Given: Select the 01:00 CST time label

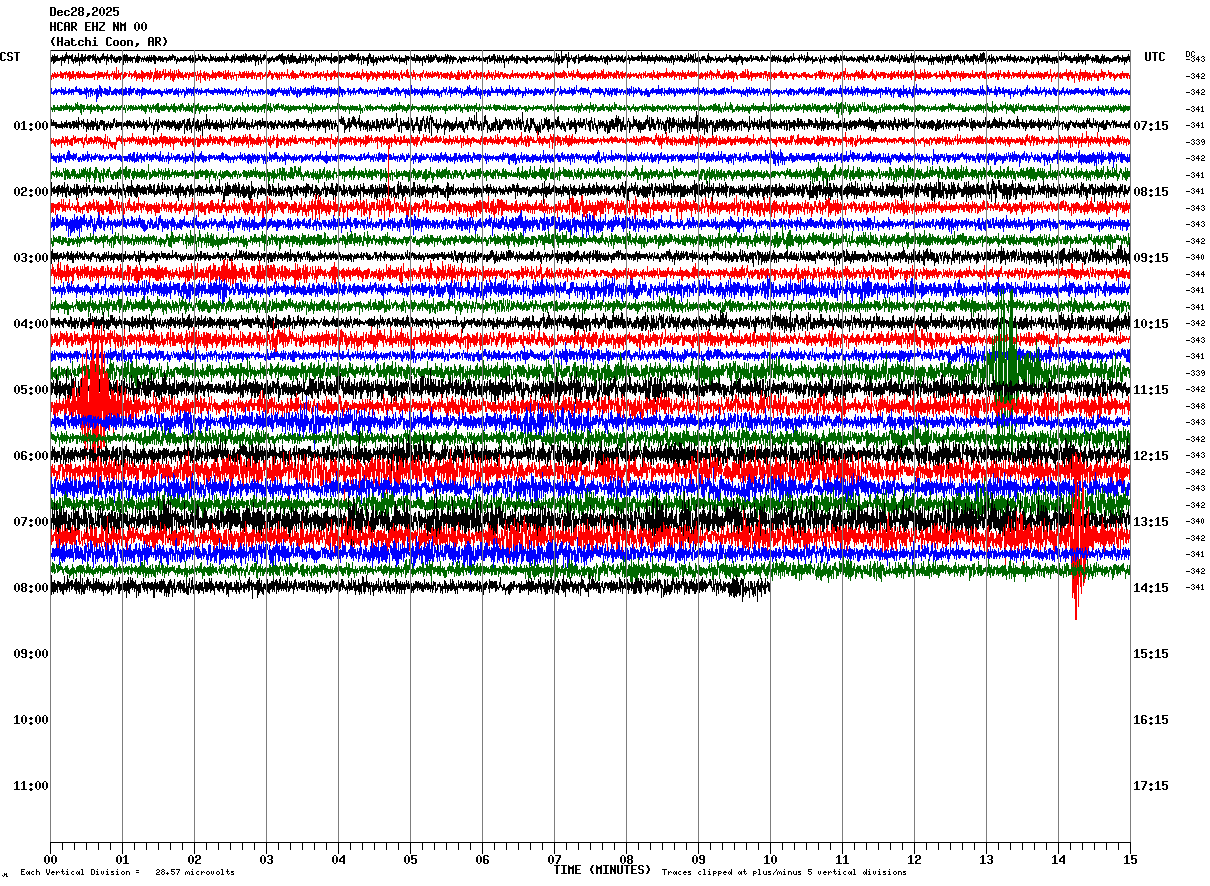Looking at the screenshot, I should (x=31, y=126).
